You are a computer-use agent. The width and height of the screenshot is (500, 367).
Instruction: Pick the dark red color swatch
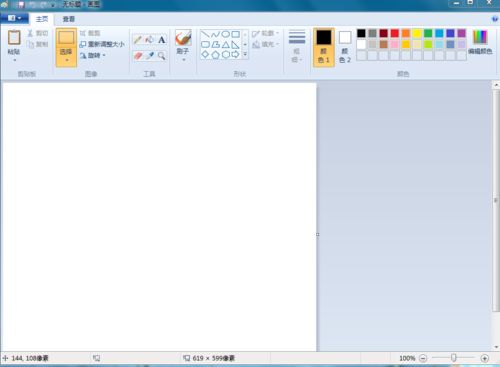coord(384,33)
